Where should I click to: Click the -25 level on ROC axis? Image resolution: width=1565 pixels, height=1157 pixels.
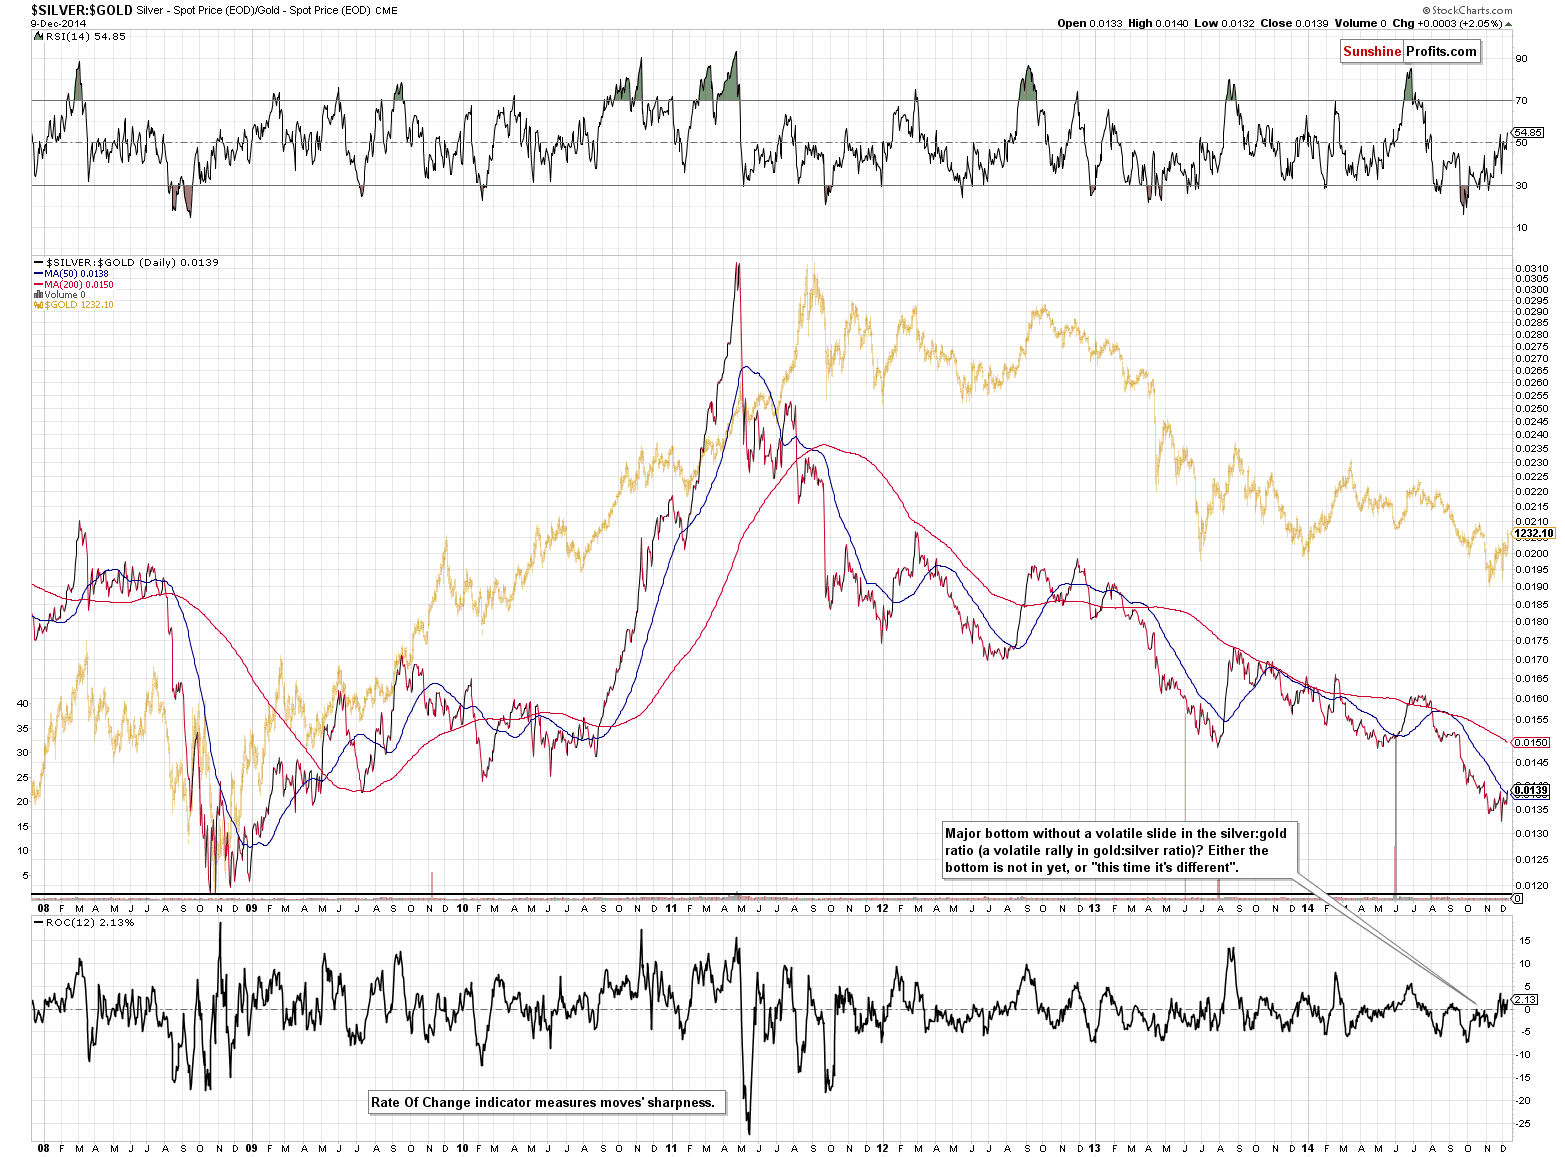1522,1123
